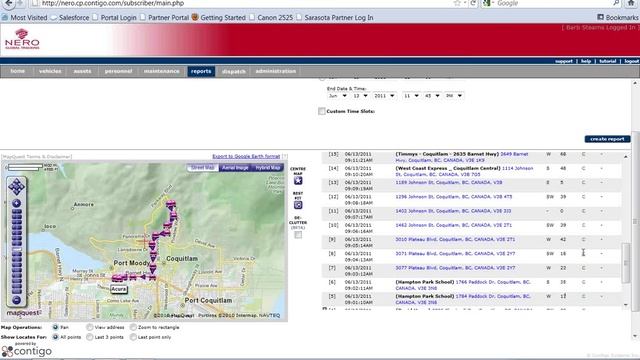The height and width of the screenshot is (360, 640).
Task: Switch map to Aerial Image view
Action: click(x=235, y=167)
